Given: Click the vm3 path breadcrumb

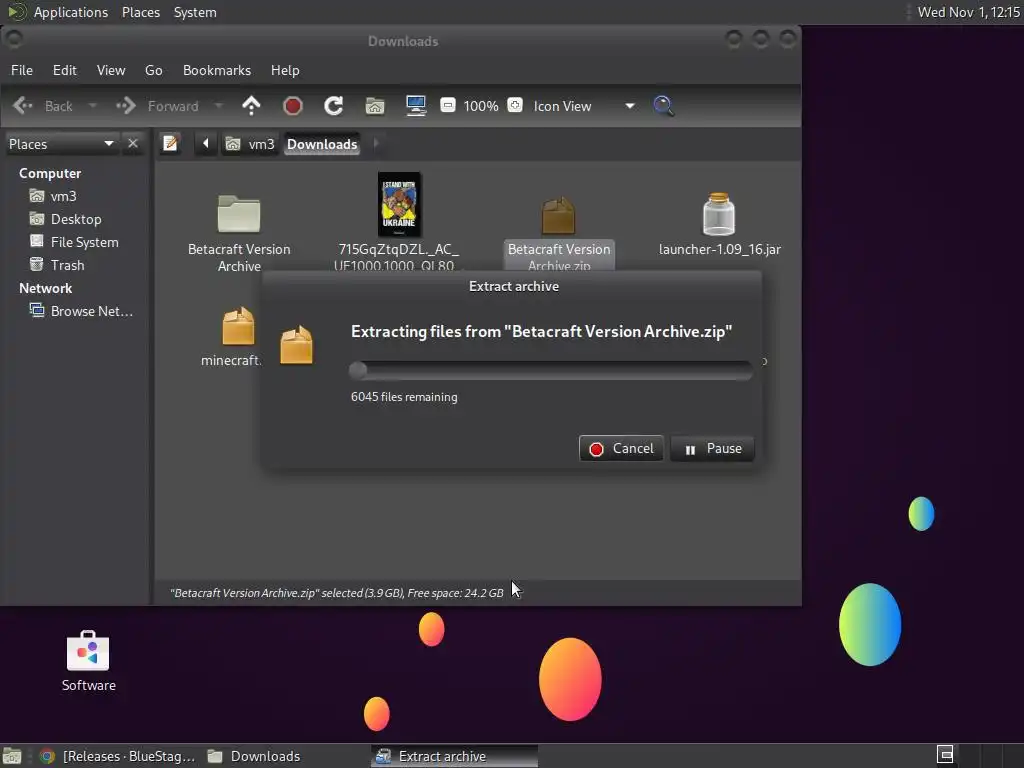Looking at the screenshot, I should 251,144.
